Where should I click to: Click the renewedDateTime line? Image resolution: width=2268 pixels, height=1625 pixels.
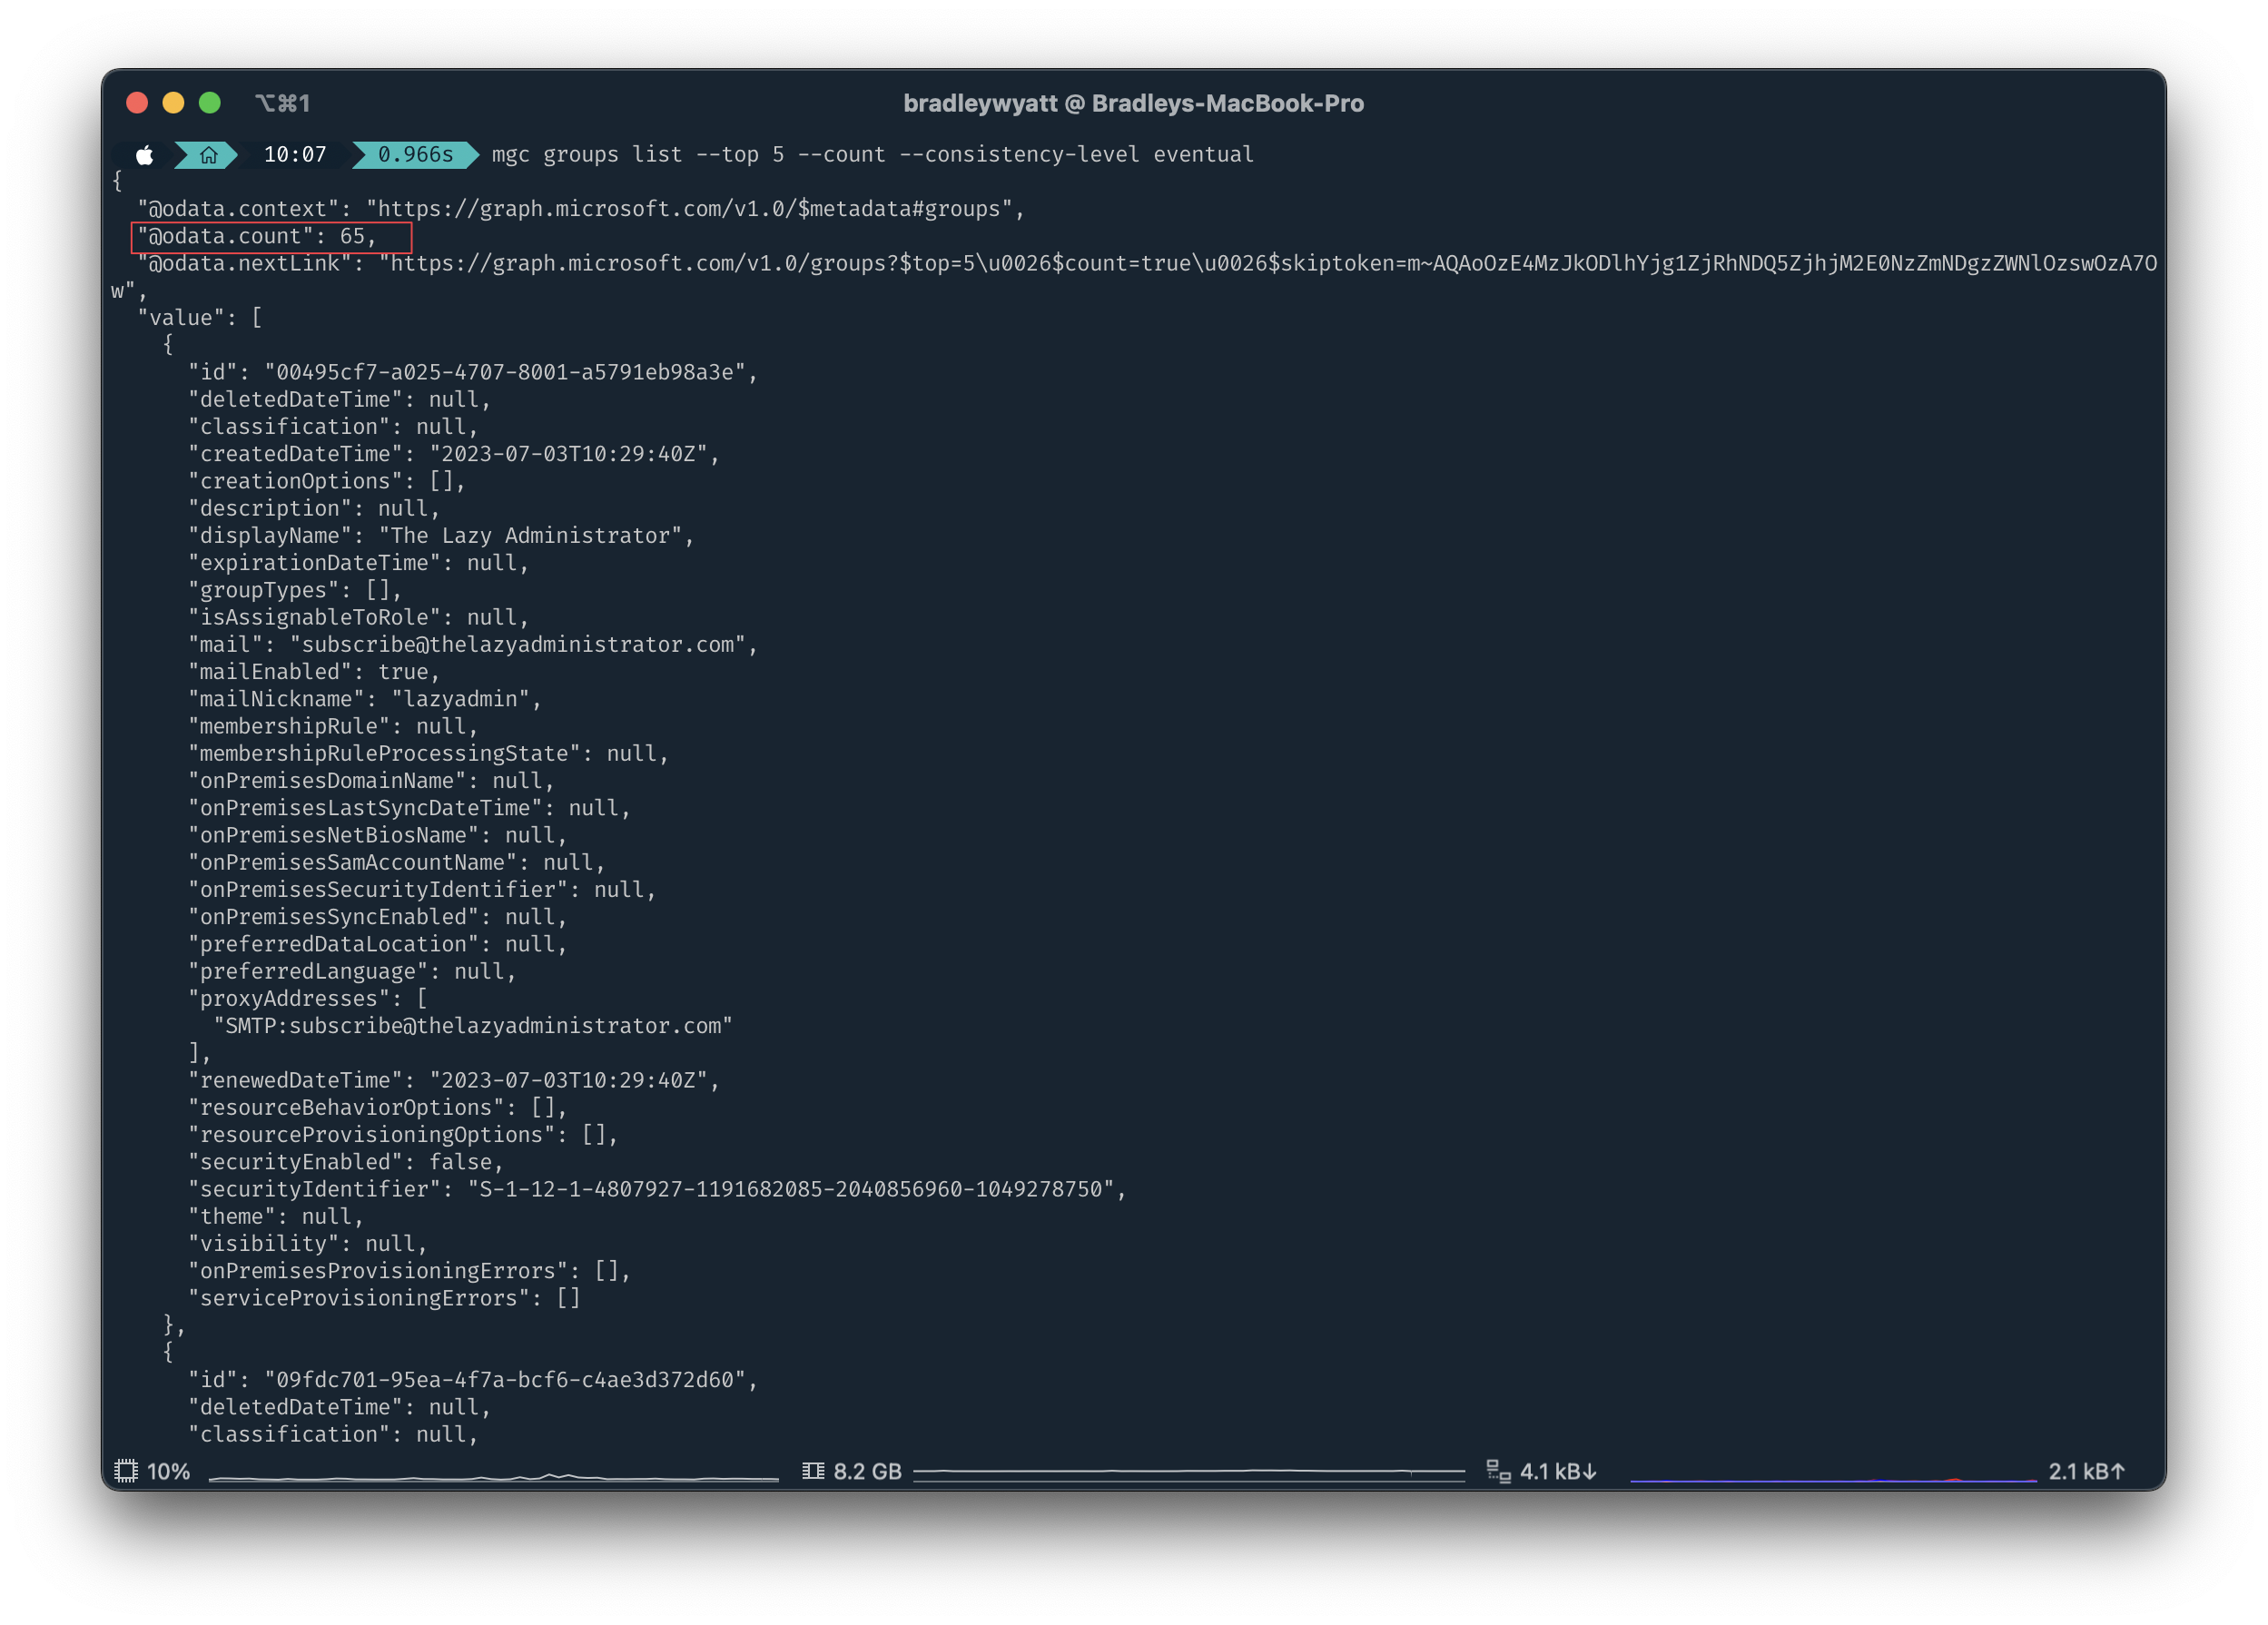(x=454, y=1080)
